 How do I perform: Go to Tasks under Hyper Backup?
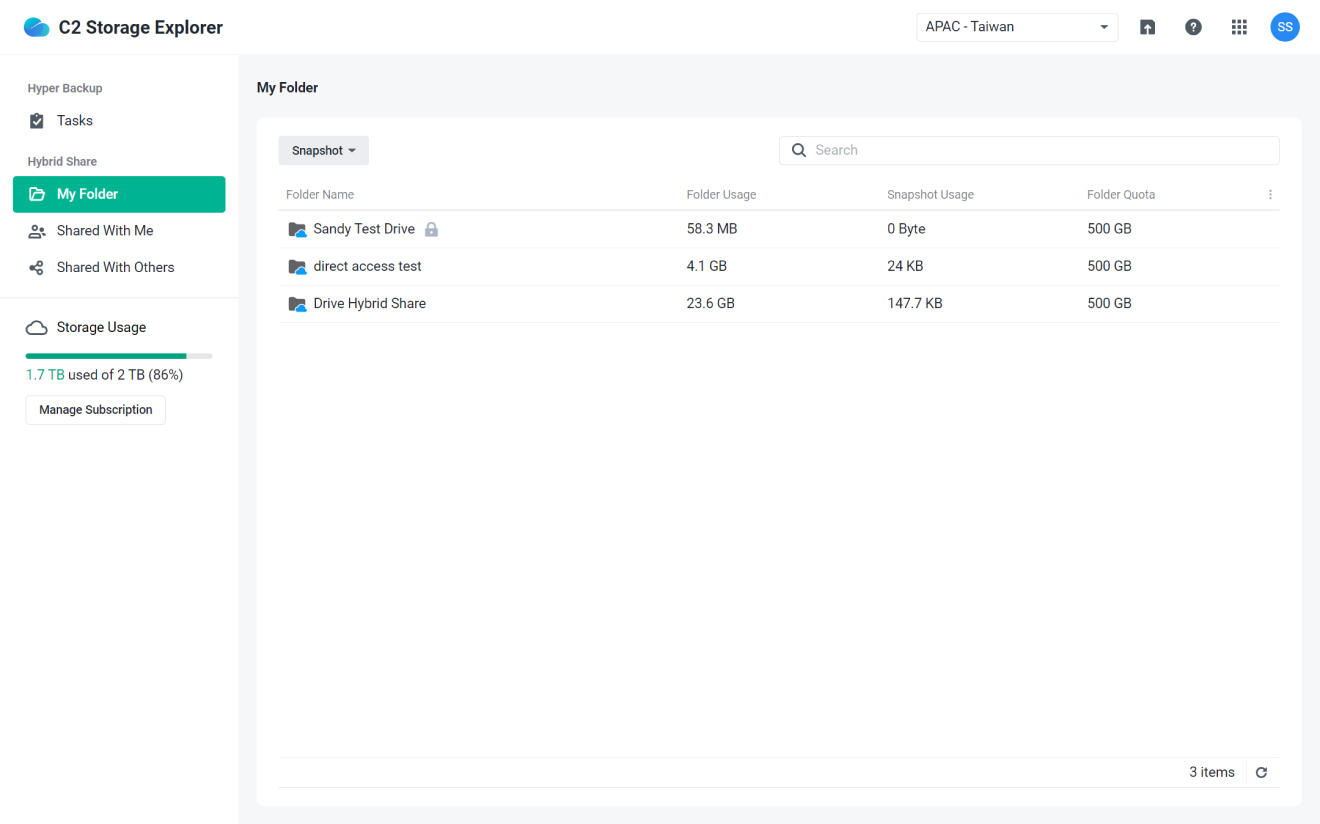point(74,121)
